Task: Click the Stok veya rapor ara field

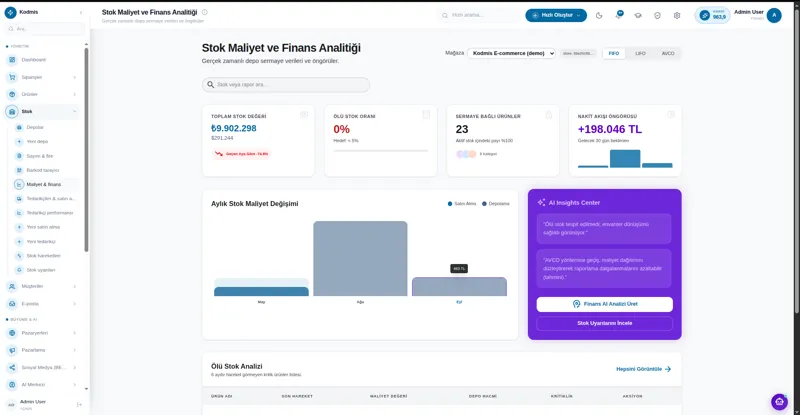Action: (x=286, y=85)
